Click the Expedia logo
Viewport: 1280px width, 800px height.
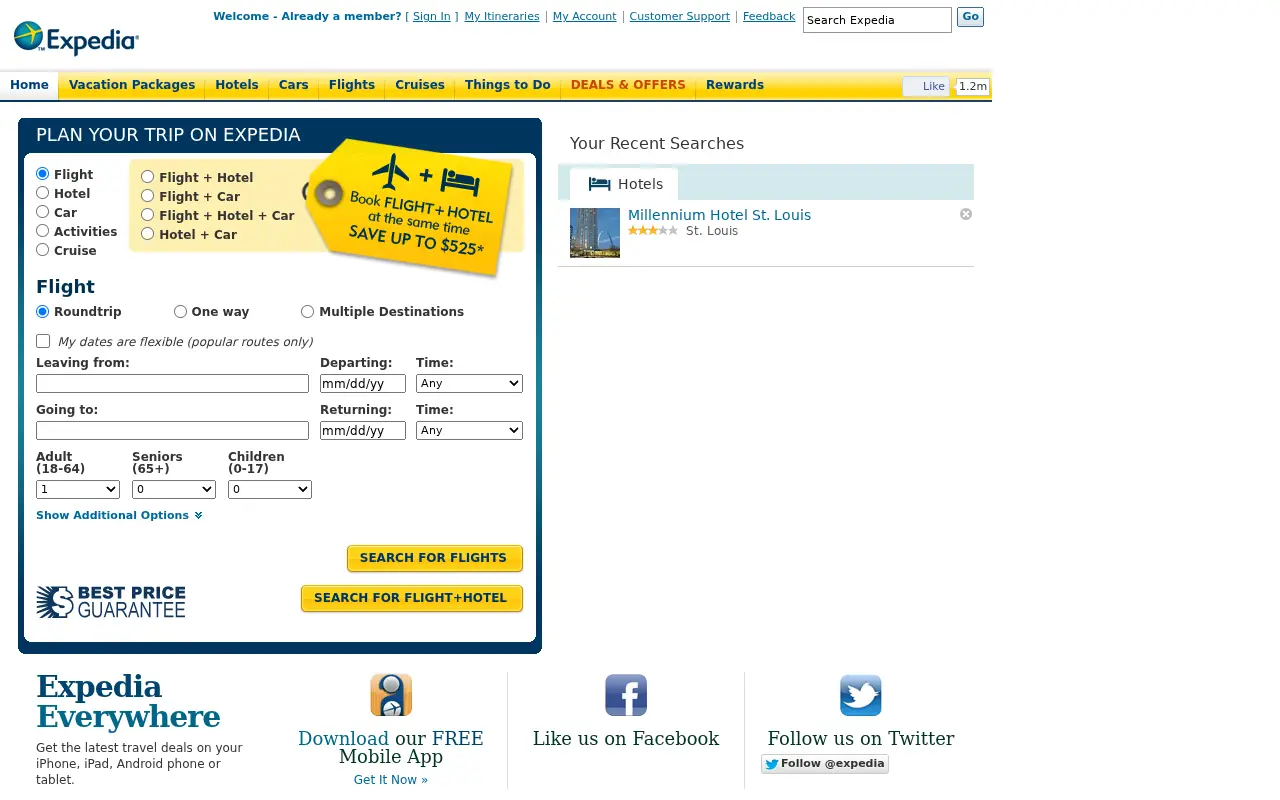(76, 39)
